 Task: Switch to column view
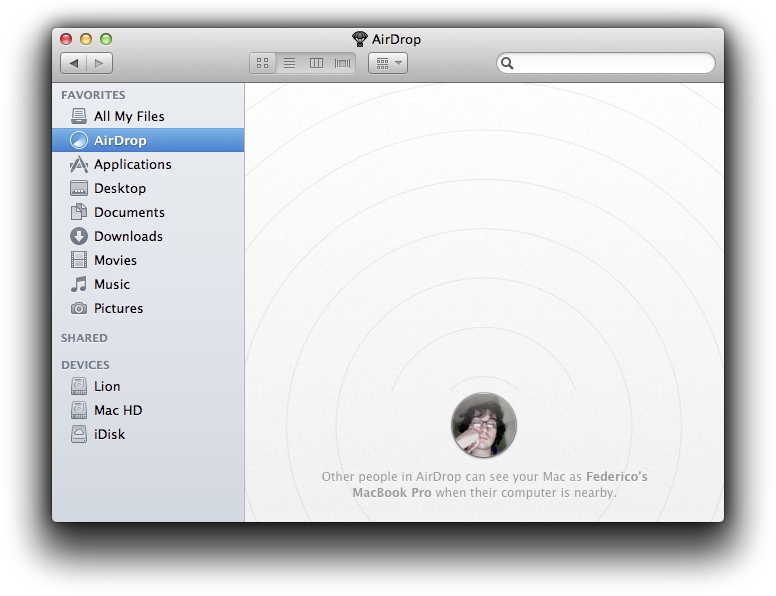[316, 63]
